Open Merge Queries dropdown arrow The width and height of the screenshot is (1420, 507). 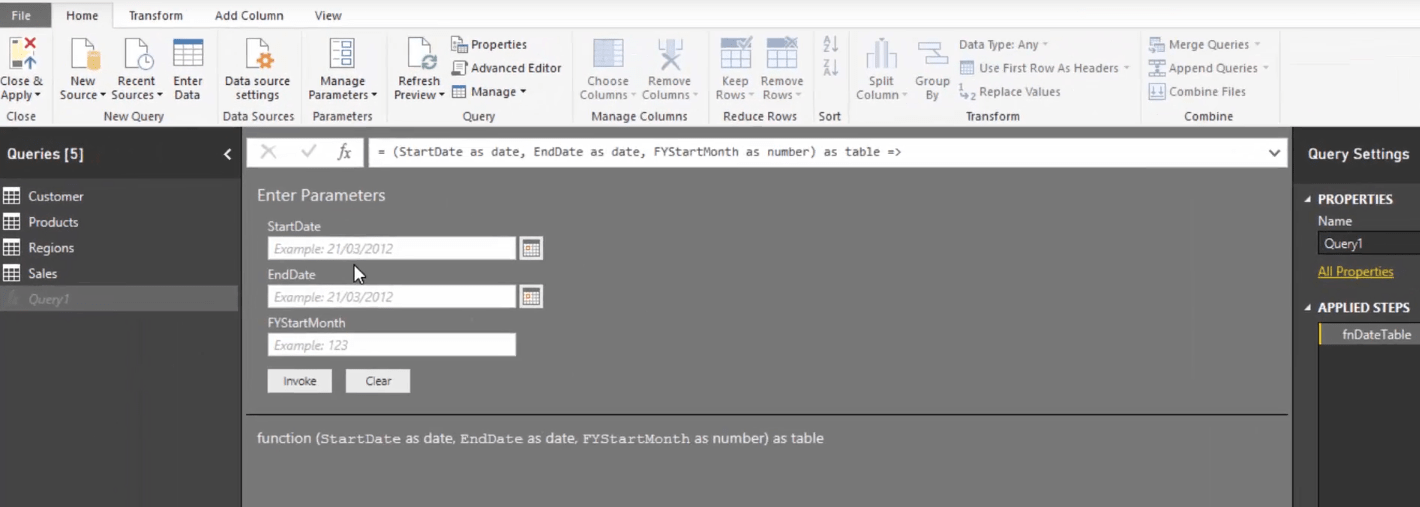tap(1257, 45)
